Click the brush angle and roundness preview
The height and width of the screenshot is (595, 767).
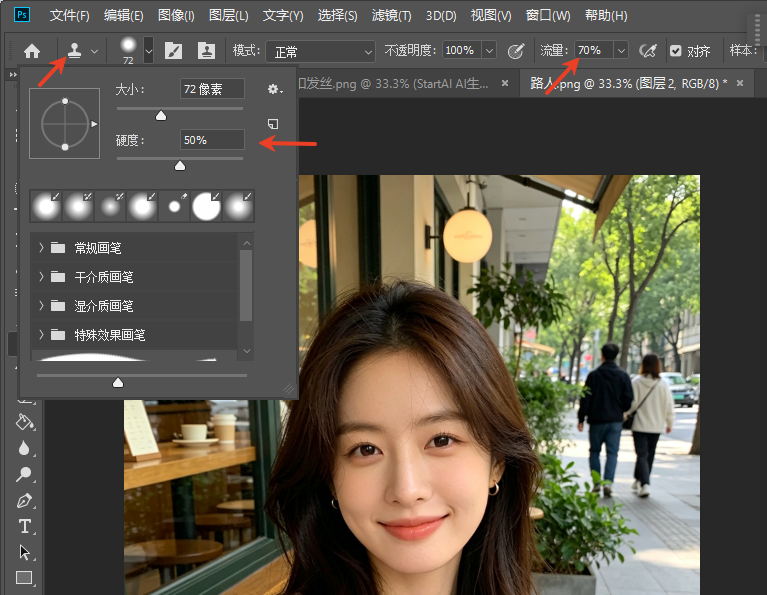(x=65, y=123)
